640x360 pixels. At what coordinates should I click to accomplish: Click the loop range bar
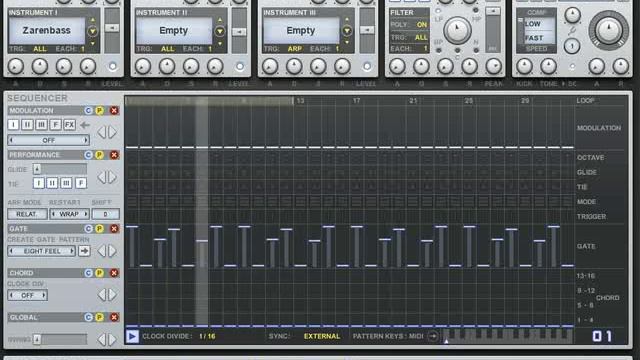[209, 100]
